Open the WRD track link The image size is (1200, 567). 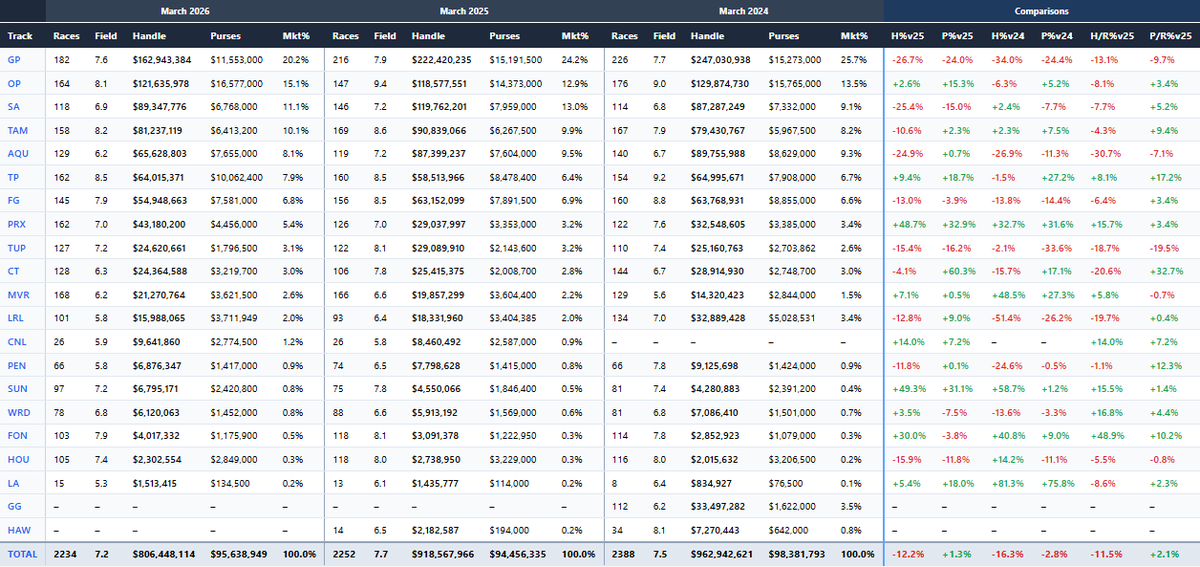18,411
